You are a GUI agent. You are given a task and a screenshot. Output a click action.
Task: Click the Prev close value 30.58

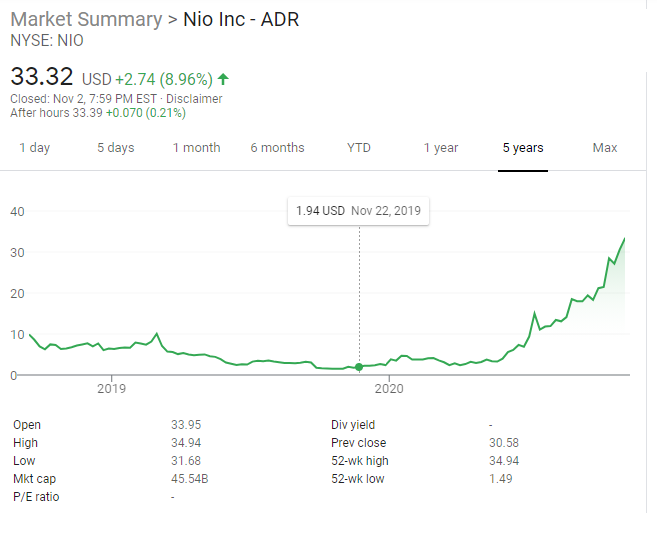[x=503, y=443]
